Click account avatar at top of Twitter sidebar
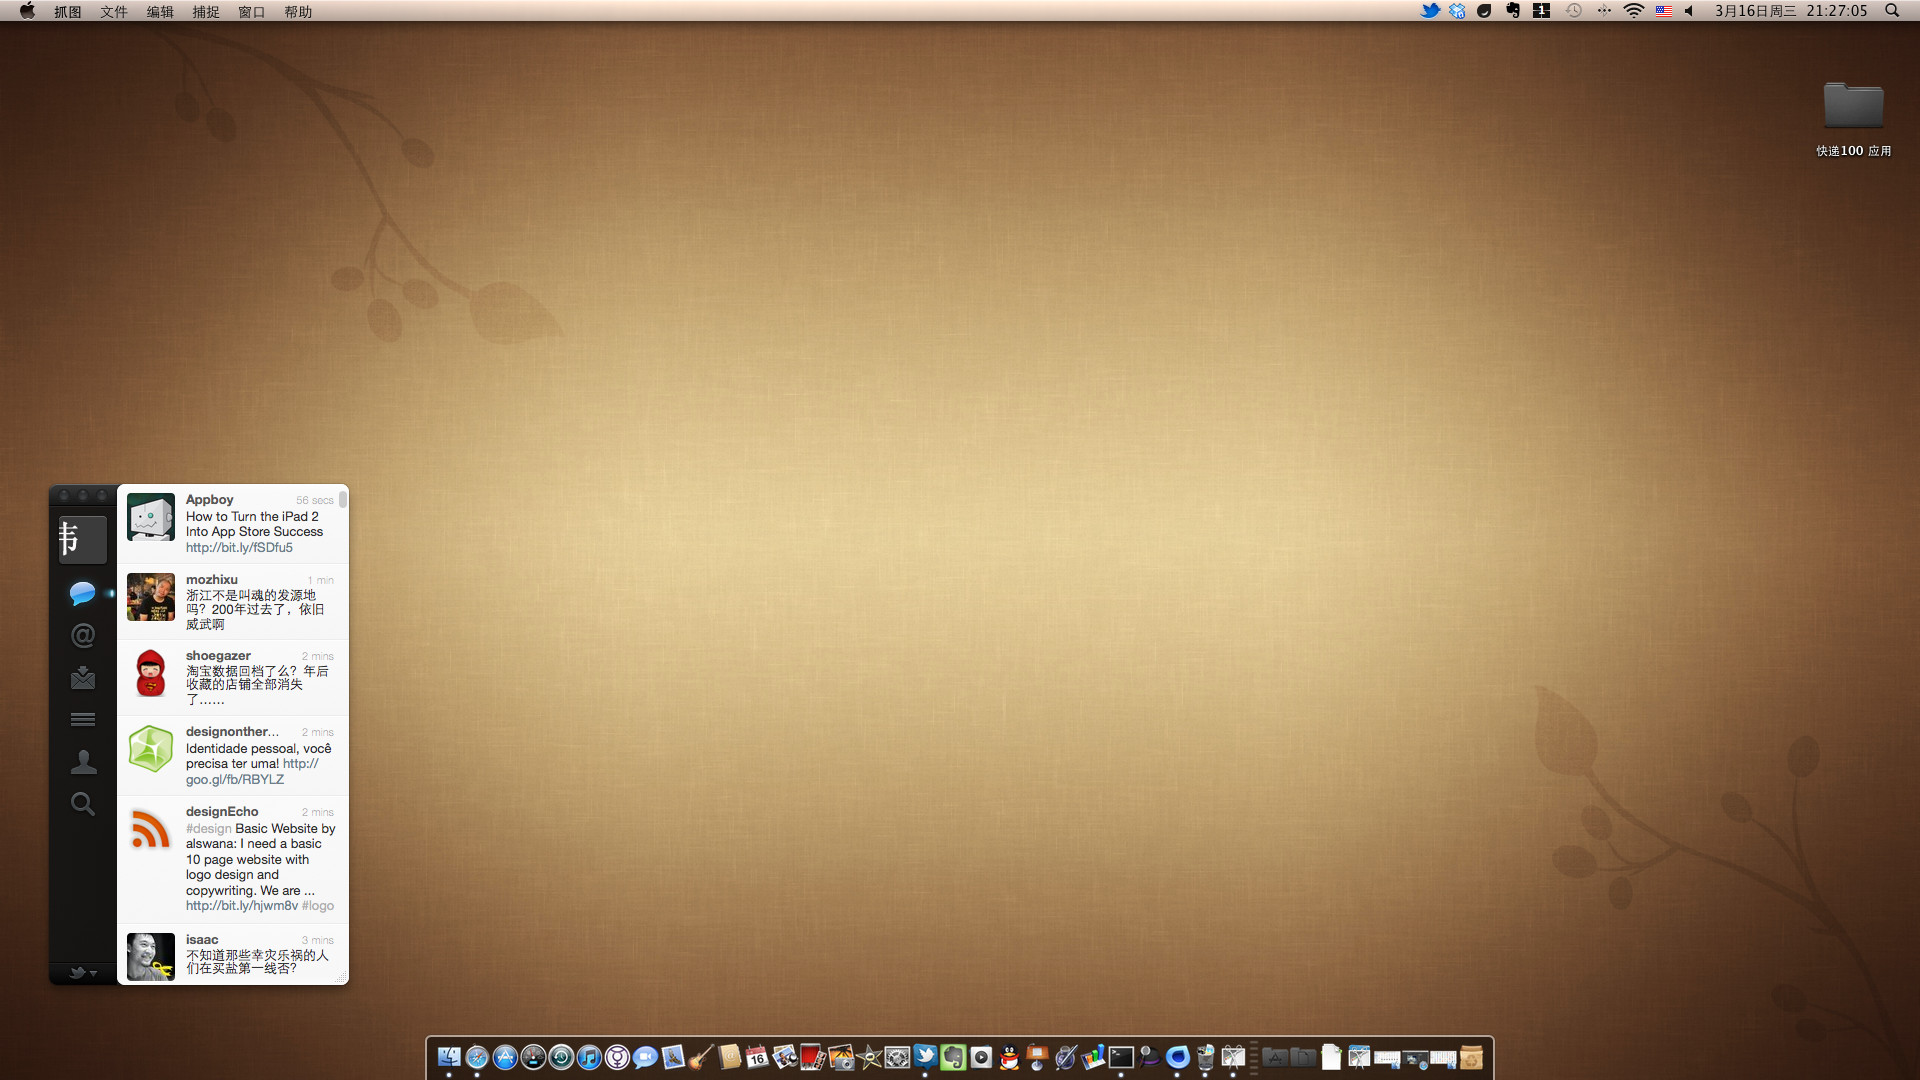This screenshot has height=1080, width=1920. point(82,540)
